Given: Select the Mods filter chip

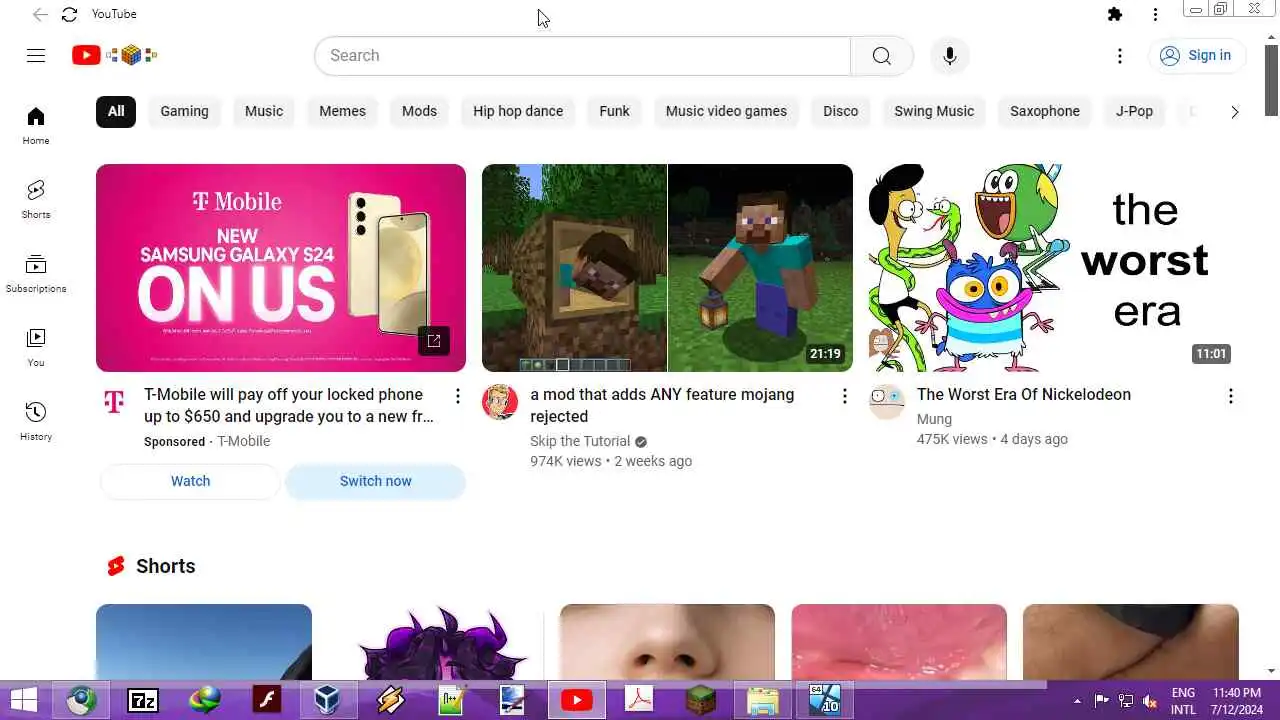Looking at the screenshot, I should 419,111.
